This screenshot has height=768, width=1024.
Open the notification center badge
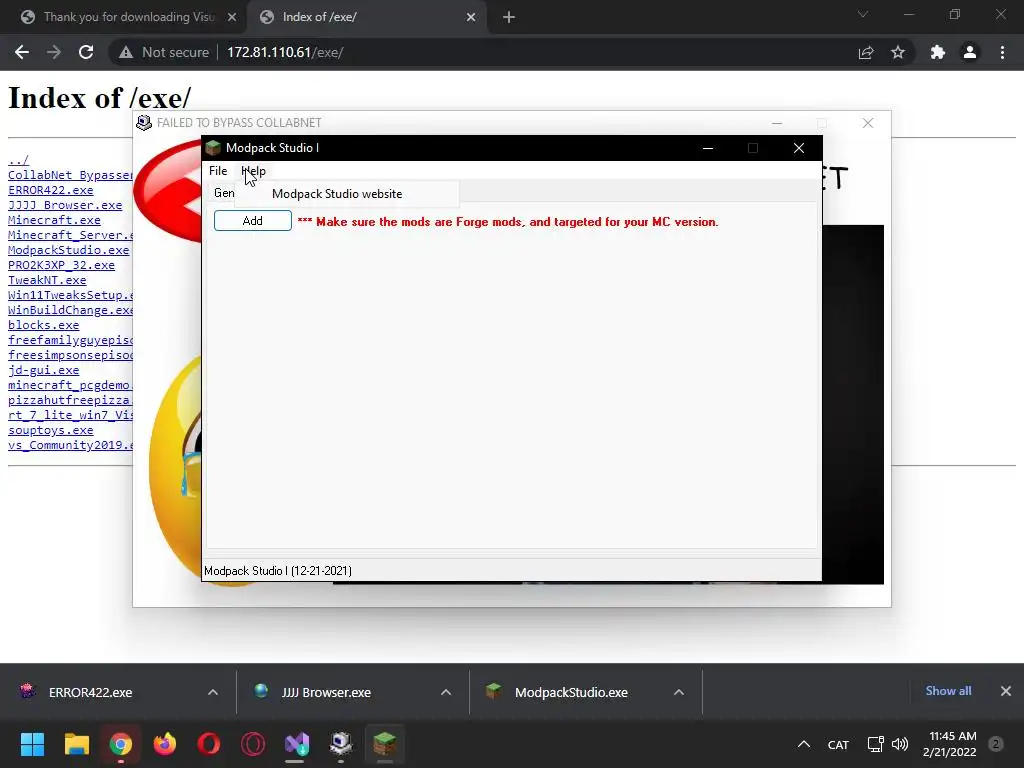996,744
